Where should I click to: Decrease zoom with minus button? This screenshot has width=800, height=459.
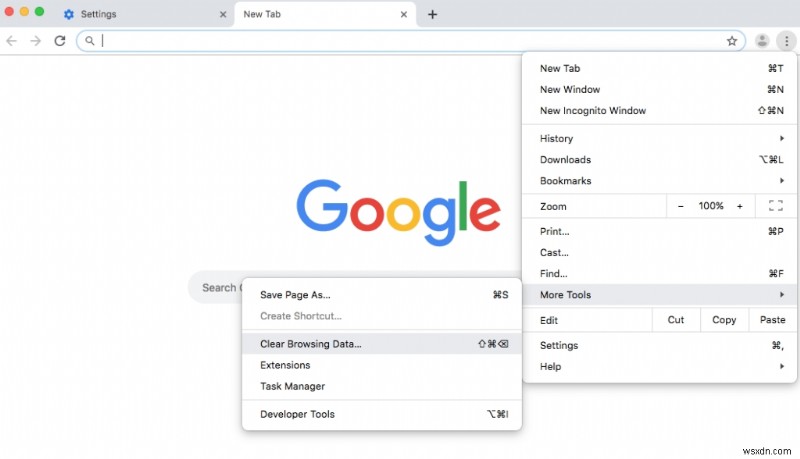coord(680,206)
